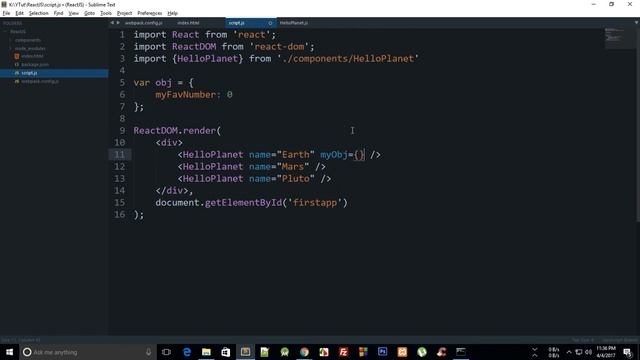This screenshot has width=640, height=360.
Task: Open webpack.config.js from the sidebar
Action: pos(40,81)
